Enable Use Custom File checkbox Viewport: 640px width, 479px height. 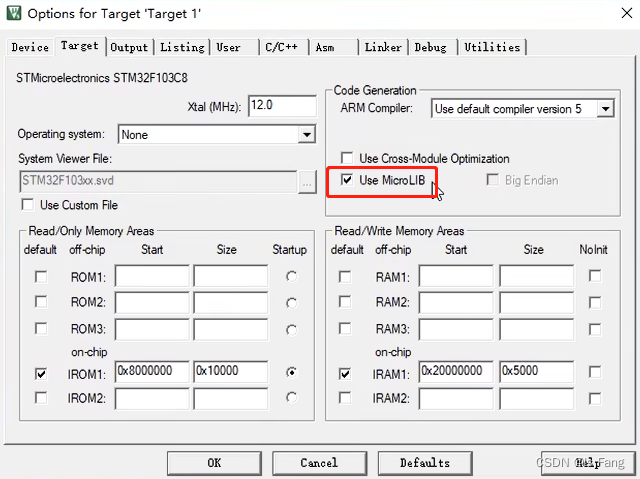tap(28, 204)
